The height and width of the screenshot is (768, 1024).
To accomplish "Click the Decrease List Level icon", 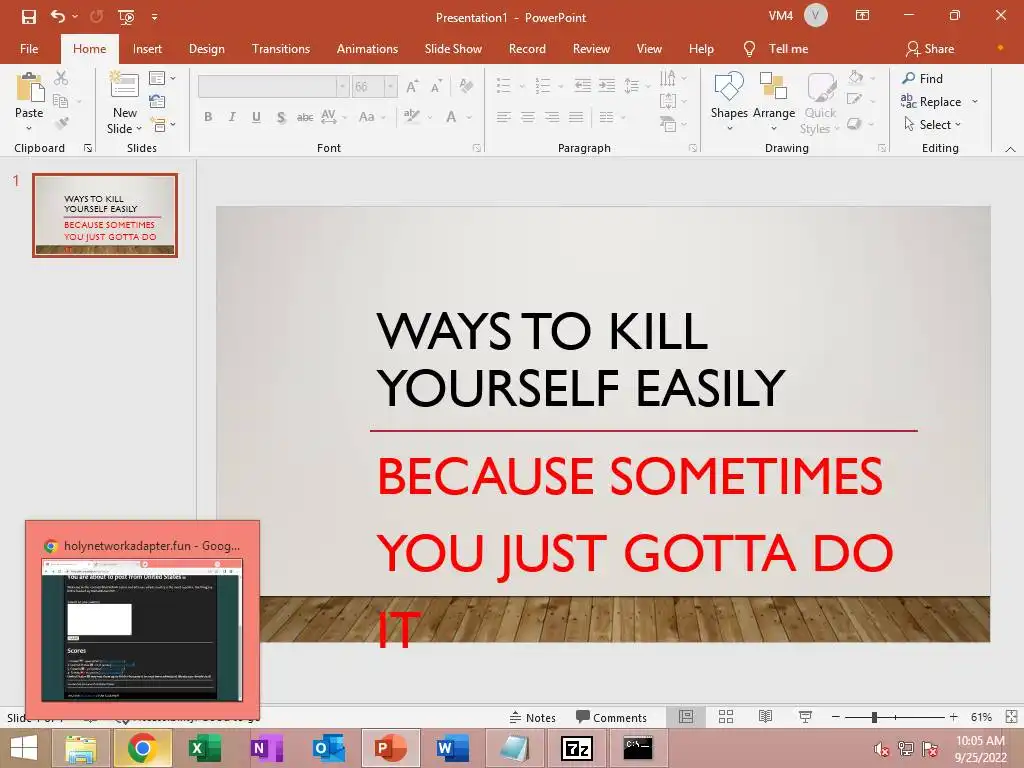I will pos(583,86).
